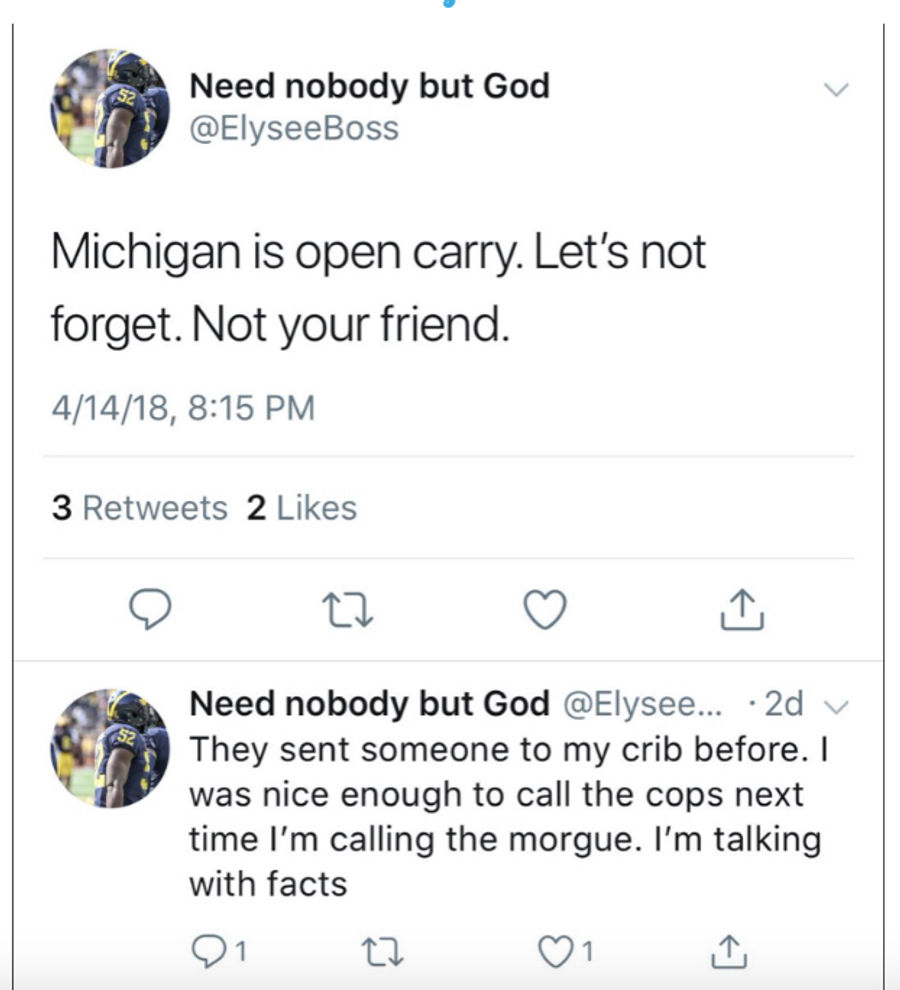
Task: Expand the main tweet options chevron
Action: tap(836, 90)
